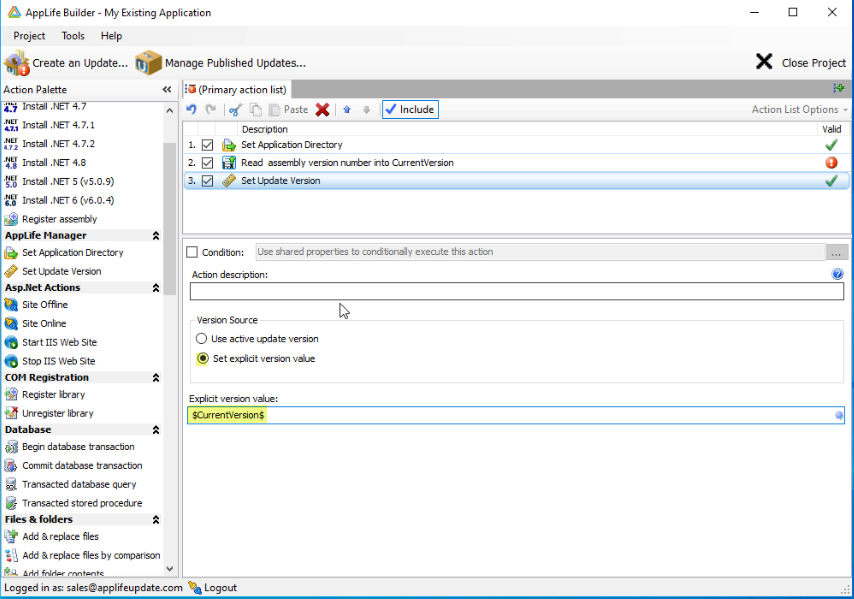Select Use active update version option

202,339
